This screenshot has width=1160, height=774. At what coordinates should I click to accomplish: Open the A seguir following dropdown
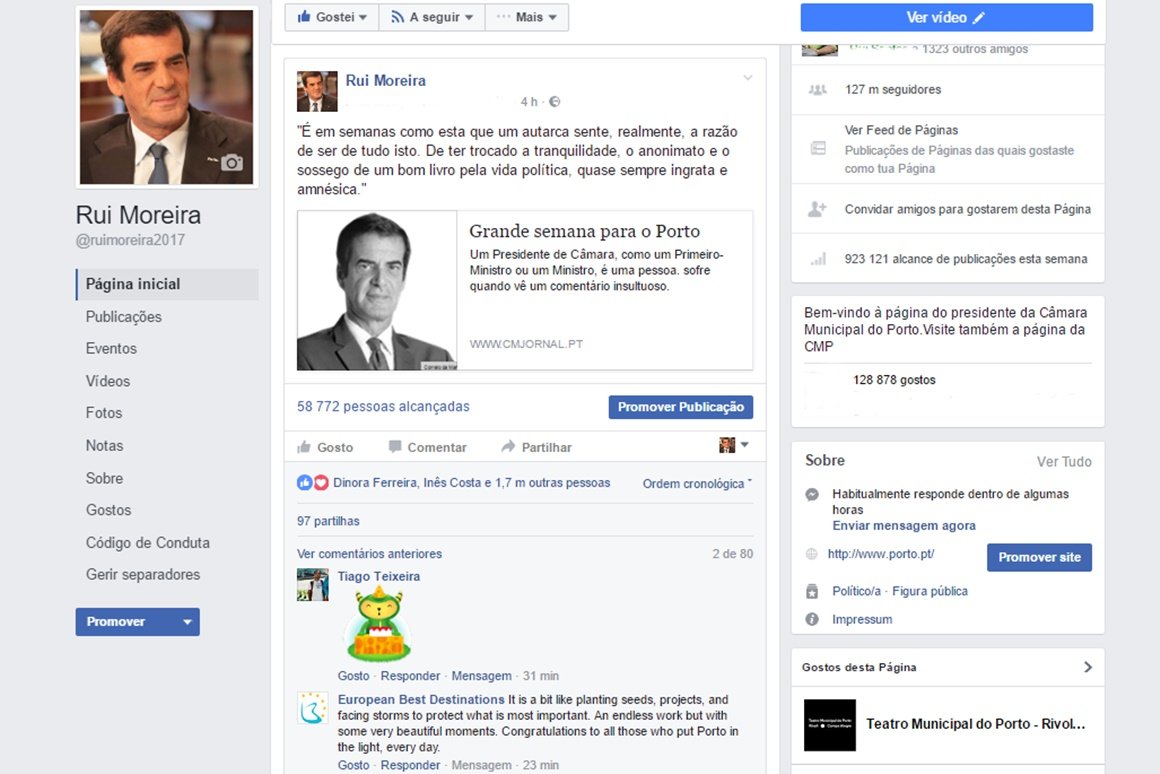tap(431, 17)
